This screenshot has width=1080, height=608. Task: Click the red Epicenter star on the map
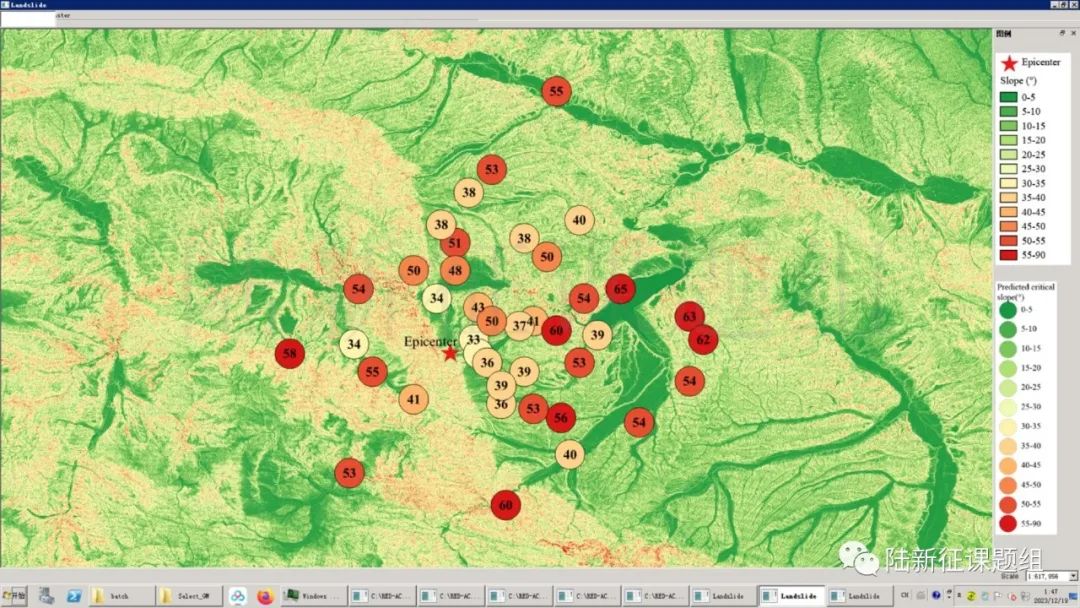coord(450,353)
